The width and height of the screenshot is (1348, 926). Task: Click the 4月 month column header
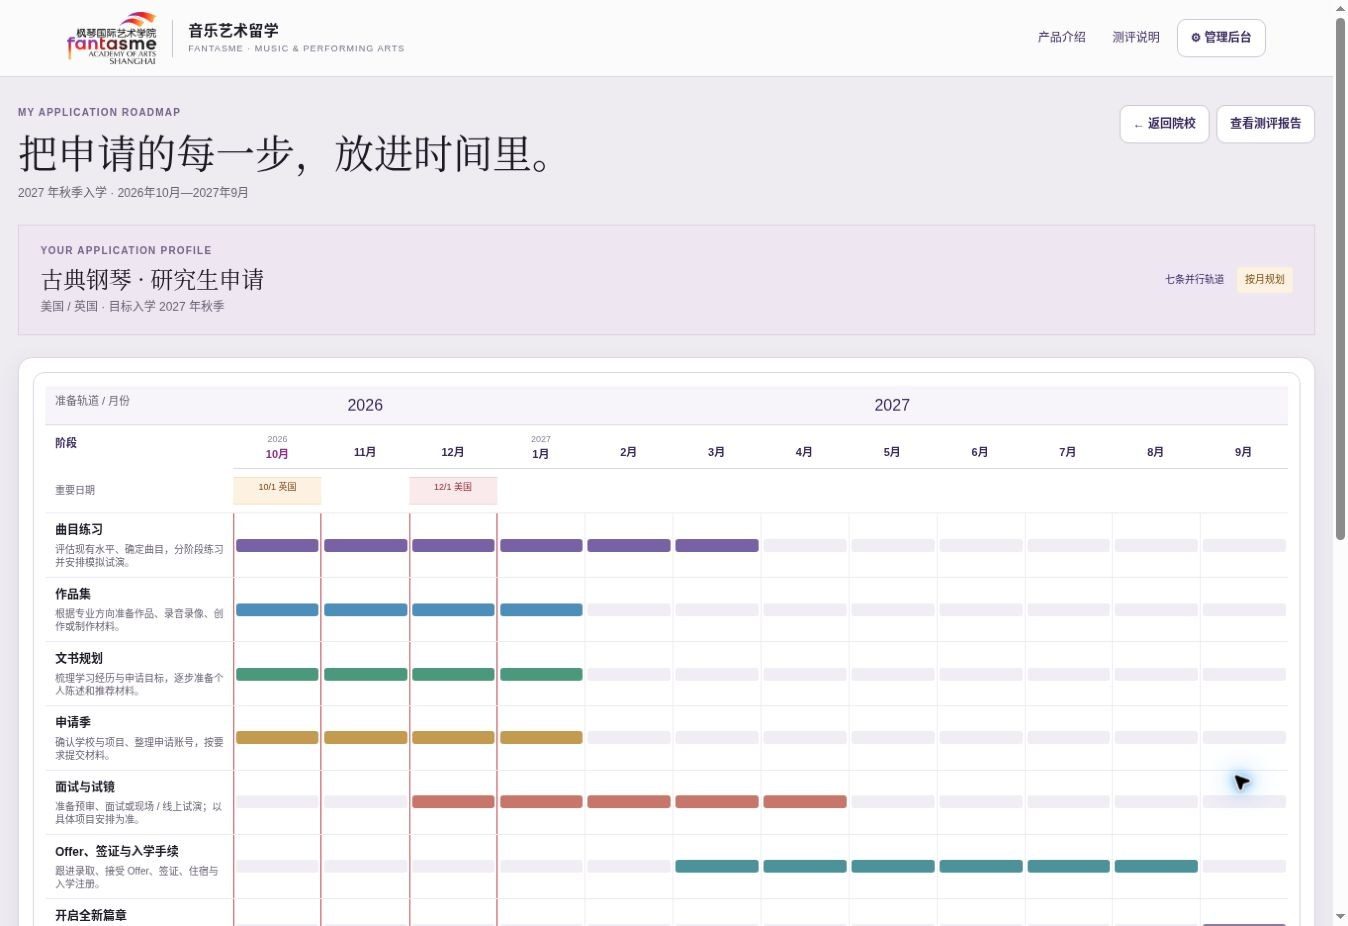[x=804, y=452]
